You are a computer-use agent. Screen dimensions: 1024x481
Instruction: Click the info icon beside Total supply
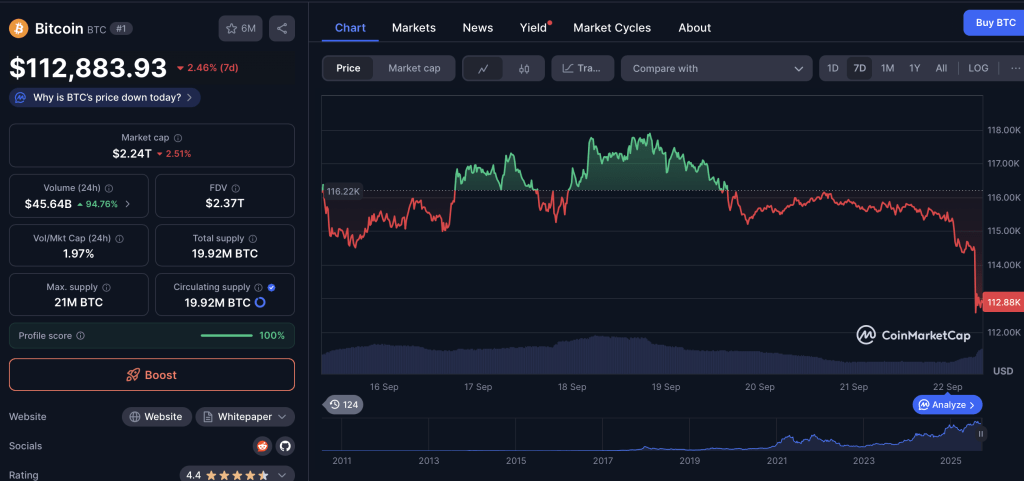click(253, 239)
